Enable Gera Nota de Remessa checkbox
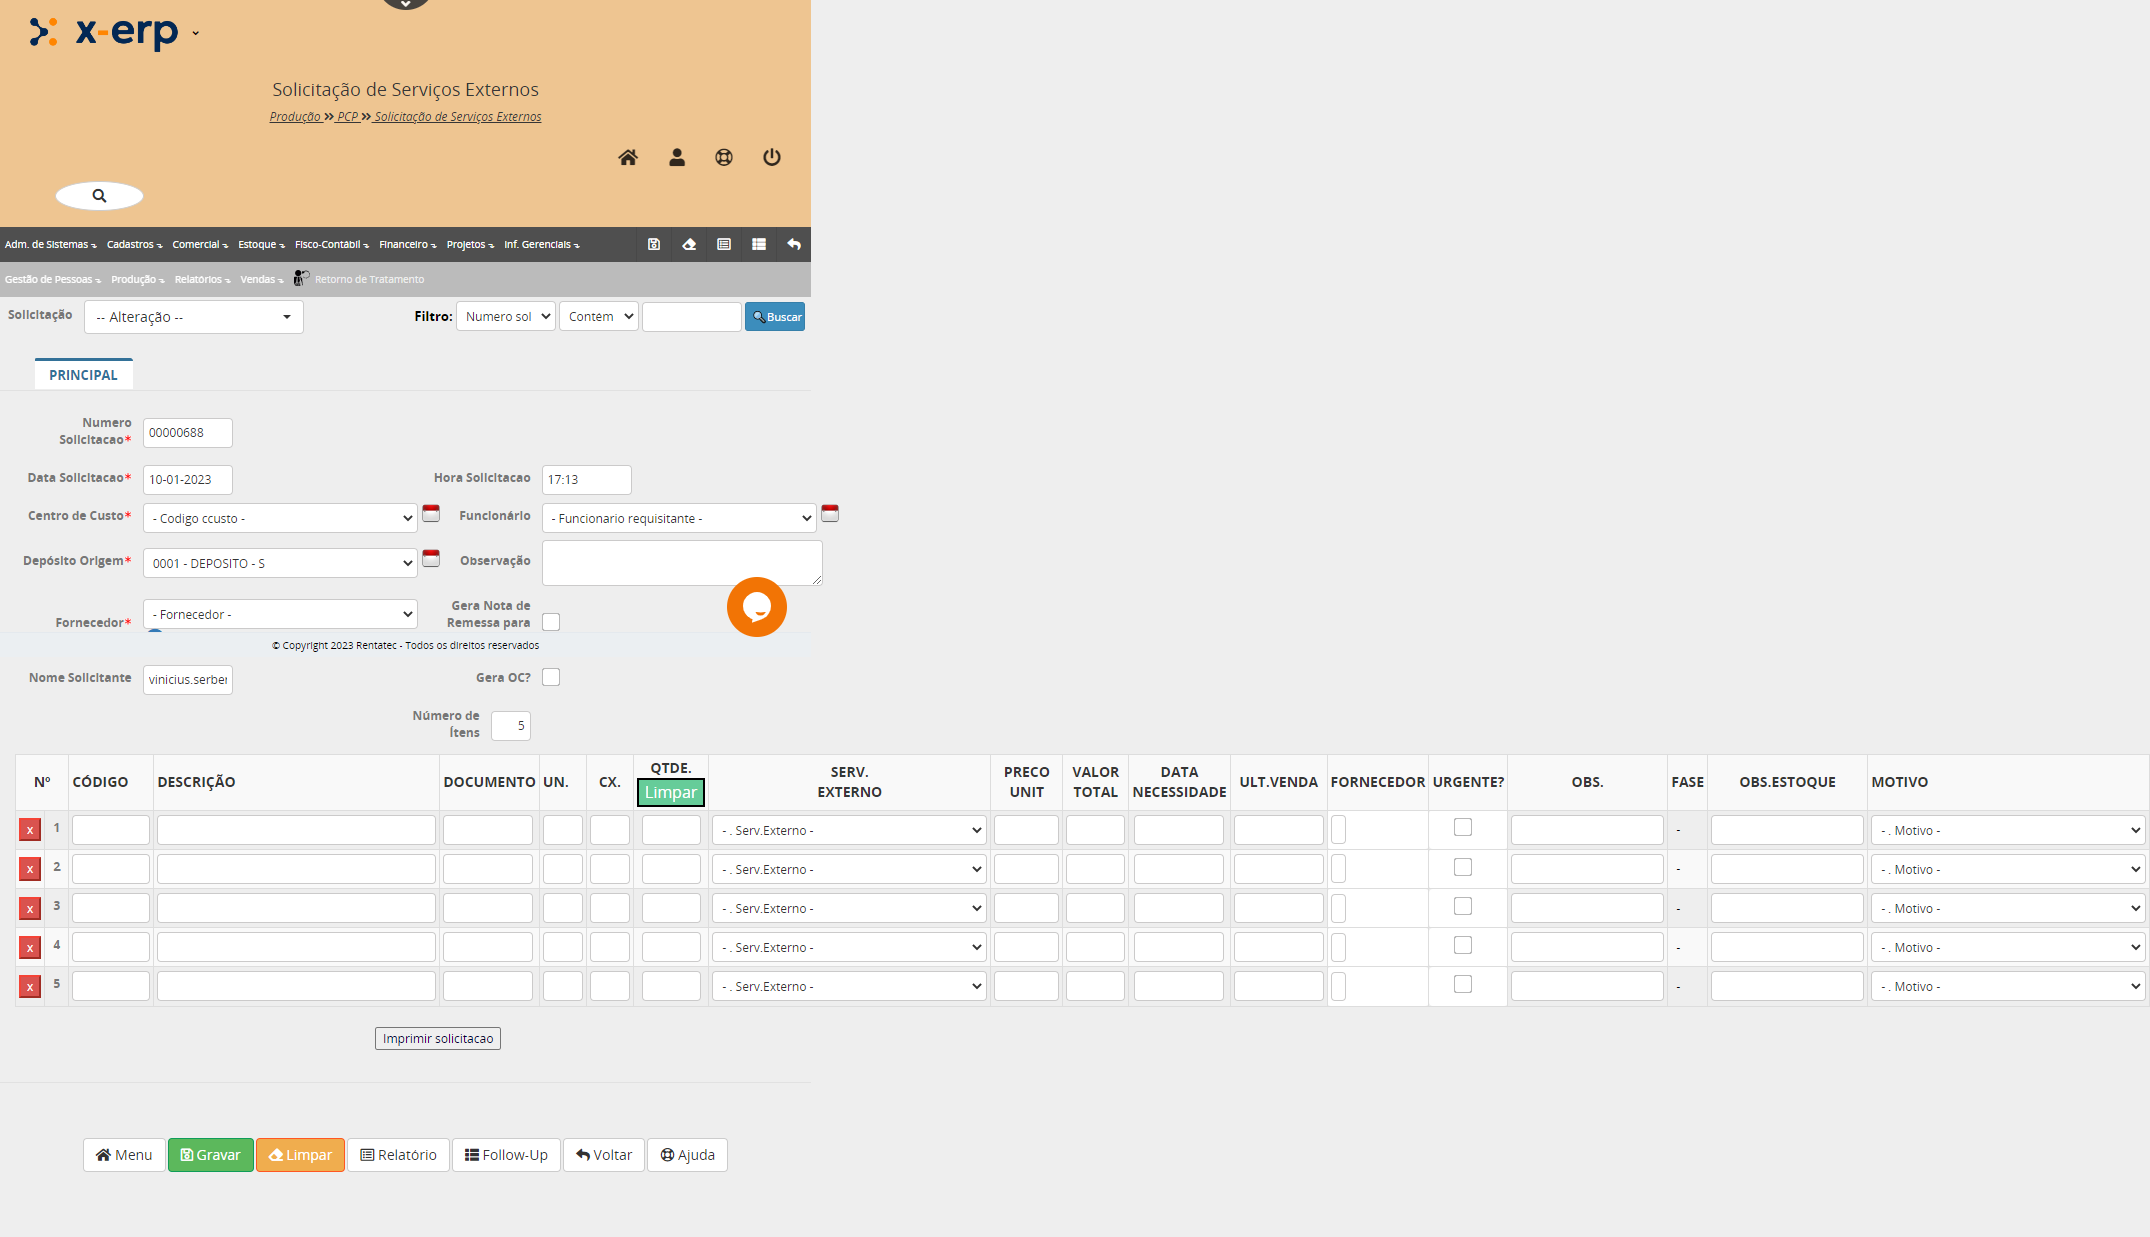This screenshot has width=2150, height=1237. pos(551,622)
